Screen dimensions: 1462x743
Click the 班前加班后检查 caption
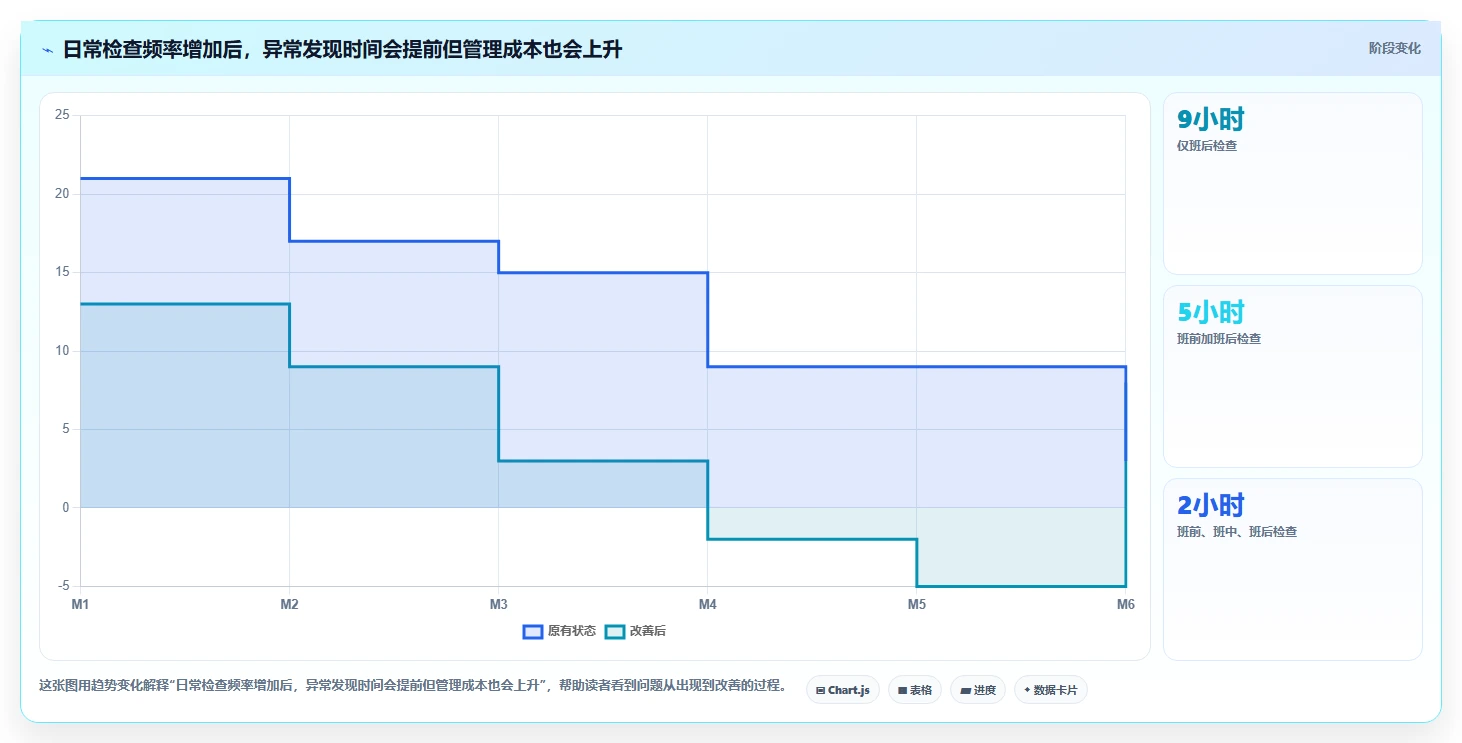click(x=1219, y=339)
